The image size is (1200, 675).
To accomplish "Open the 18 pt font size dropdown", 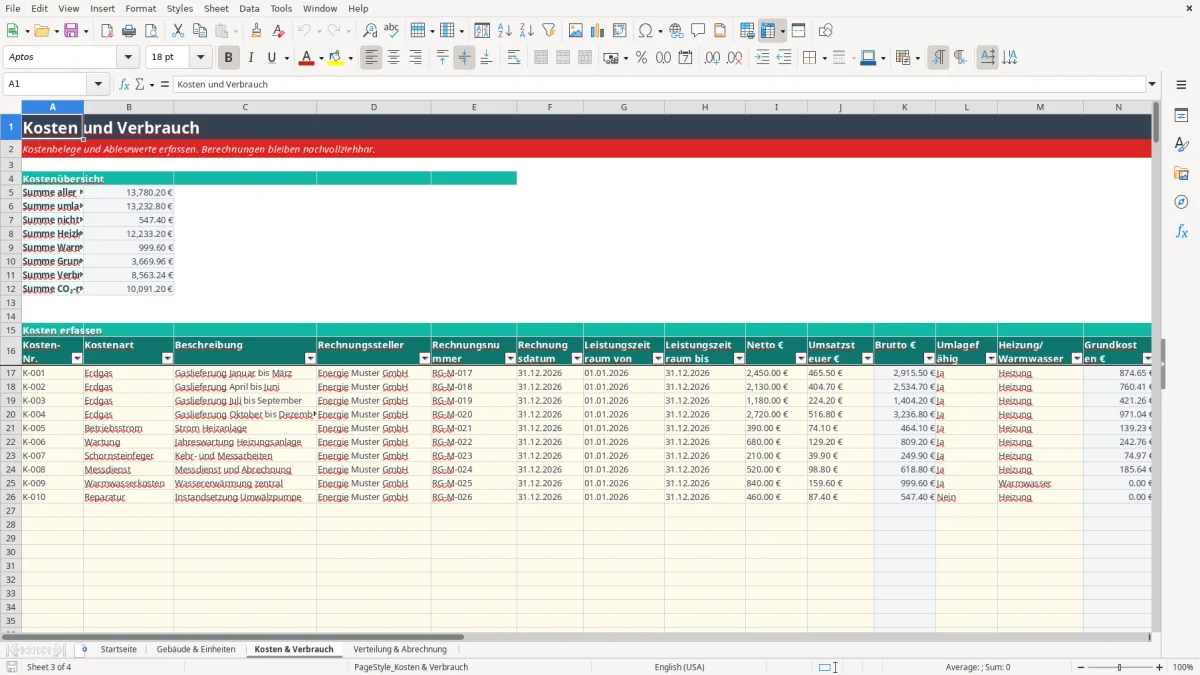I will pos(201,58).
